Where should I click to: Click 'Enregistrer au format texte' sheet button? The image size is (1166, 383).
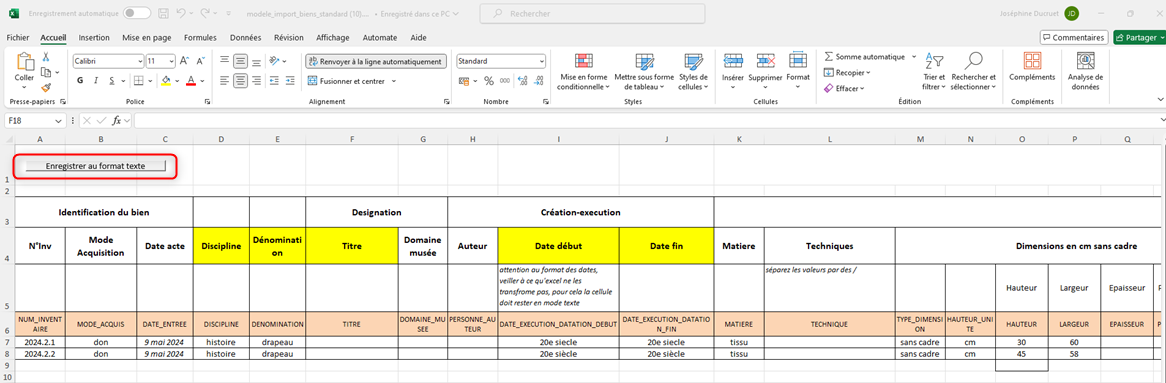(x=95, y=167)
